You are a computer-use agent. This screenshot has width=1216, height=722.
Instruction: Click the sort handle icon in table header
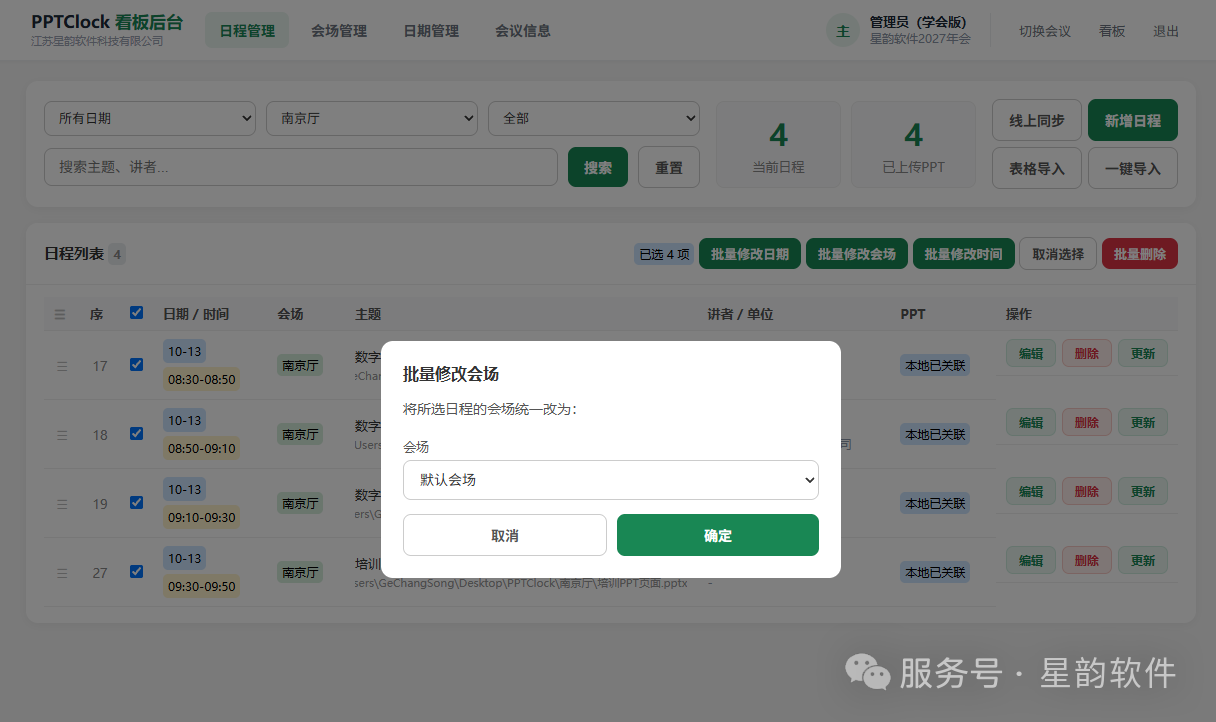tap(60, 314)
